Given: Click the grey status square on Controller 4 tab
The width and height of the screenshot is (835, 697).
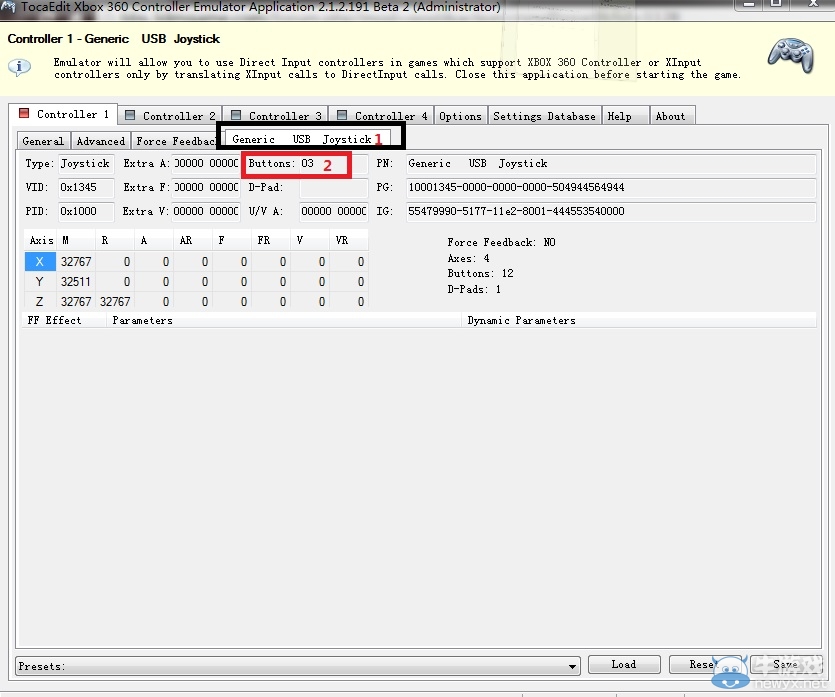Looking at the screenshot, I should click(x=342, y=115).
